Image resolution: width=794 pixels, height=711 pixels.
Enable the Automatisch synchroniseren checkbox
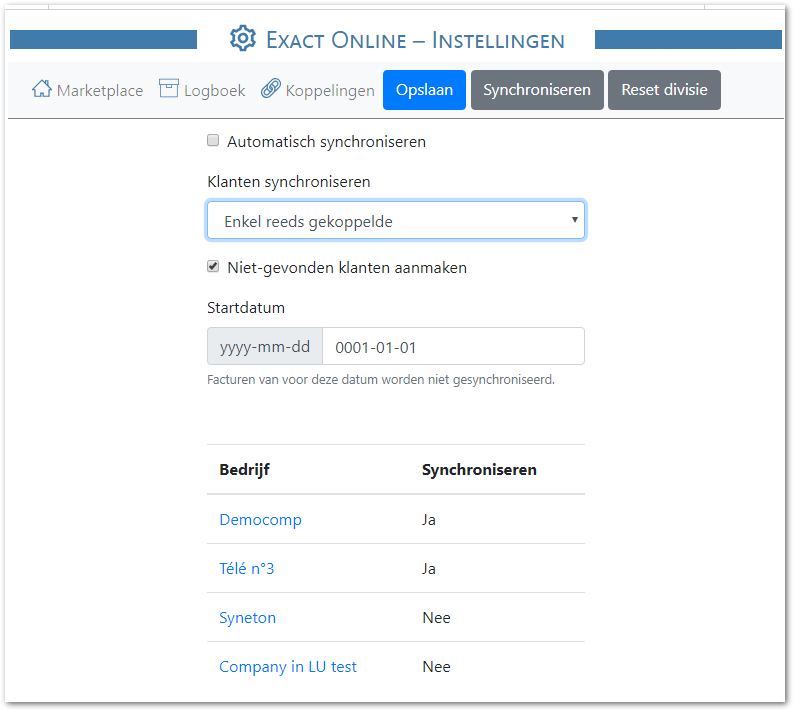click(x=213, y=140)
